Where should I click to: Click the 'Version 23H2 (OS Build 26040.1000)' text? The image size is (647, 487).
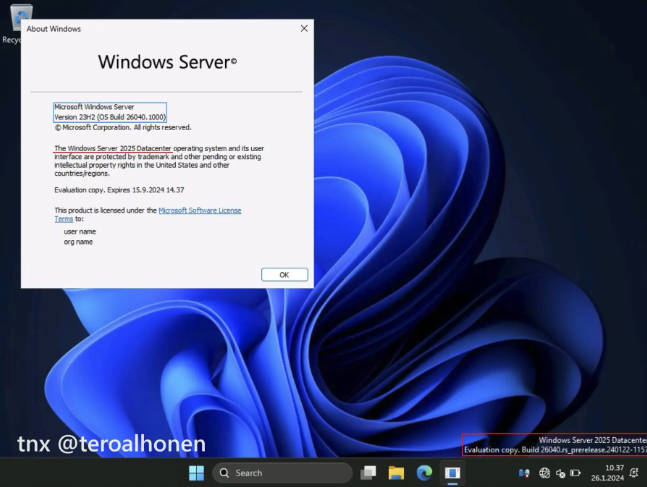pos(110,117)
